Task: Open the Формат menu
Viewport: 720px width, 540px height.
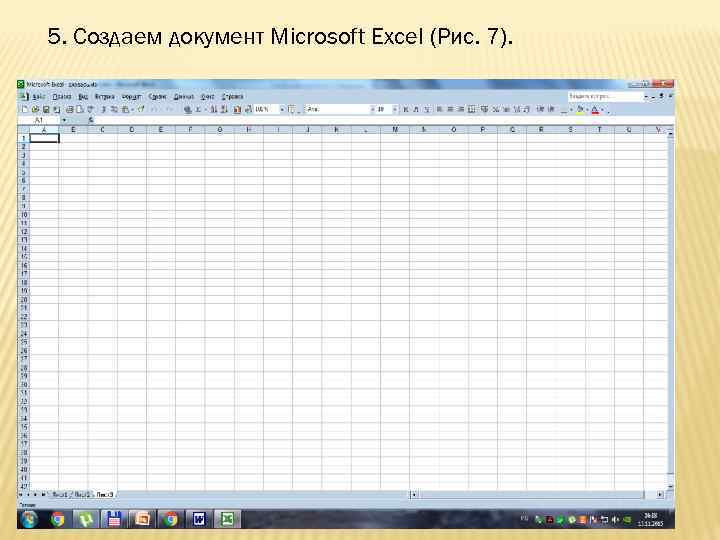Action: (131, 97)
